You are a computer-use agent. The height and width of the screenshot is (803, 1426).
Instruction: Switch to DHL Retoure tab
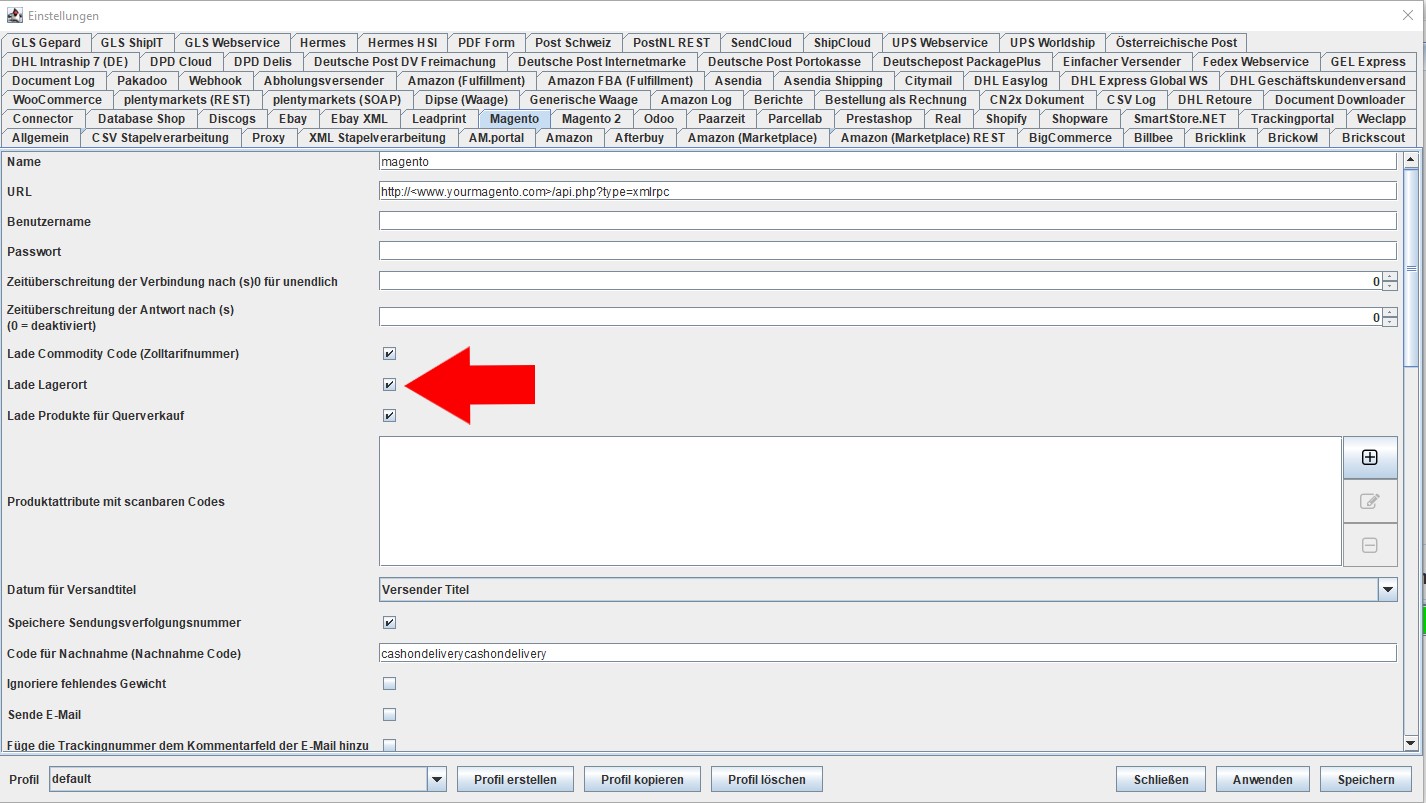point(1215,100)
